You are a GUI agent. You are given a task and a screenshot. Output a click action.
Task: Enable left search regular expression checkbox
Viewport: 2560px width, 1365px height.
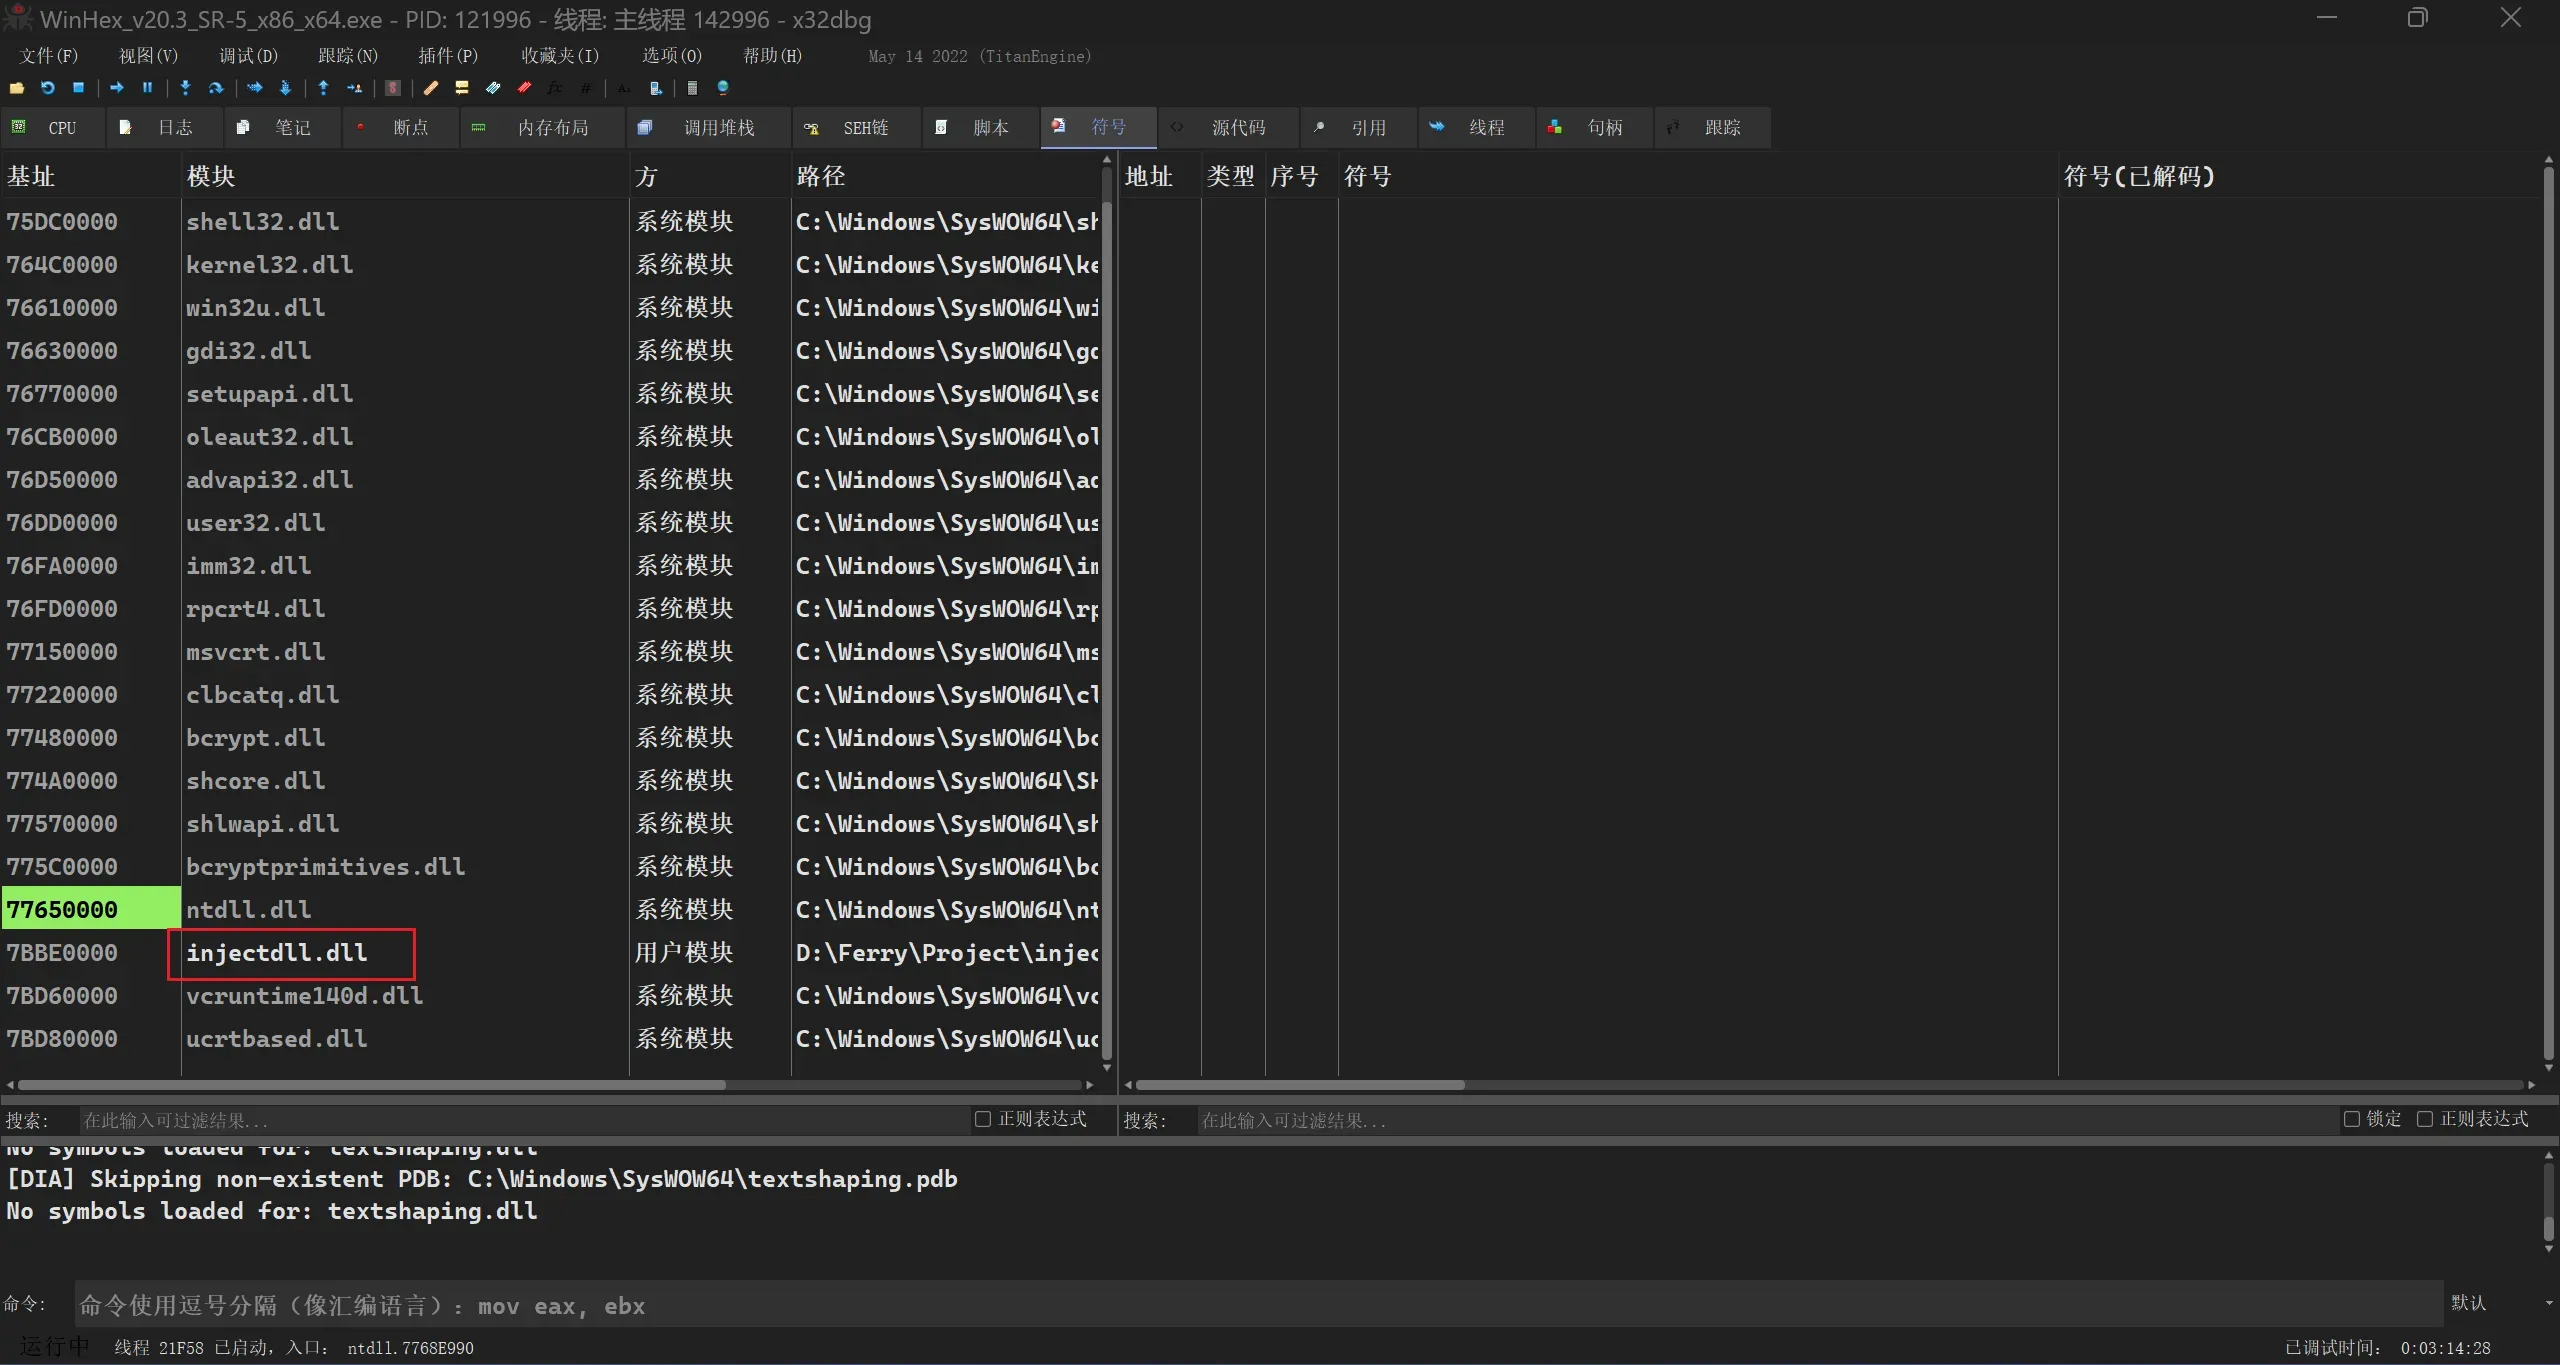[x=983, y=1119]
